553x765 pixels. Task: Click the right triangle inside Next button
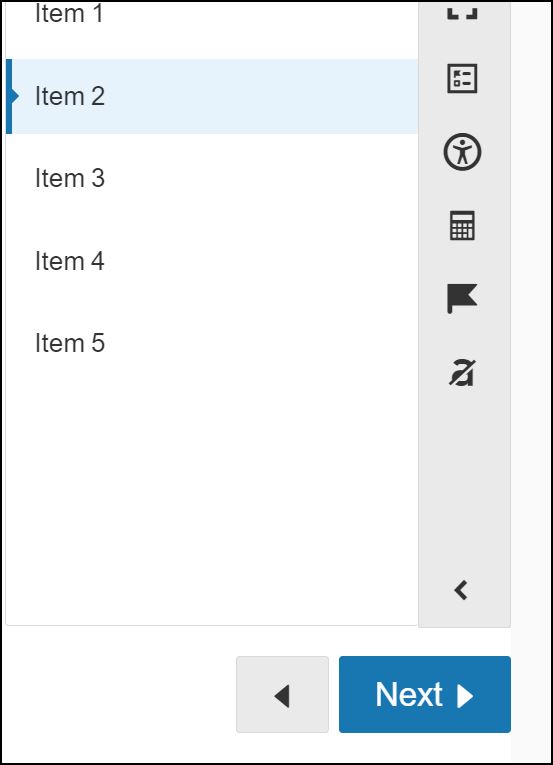[x=465, y=695]
